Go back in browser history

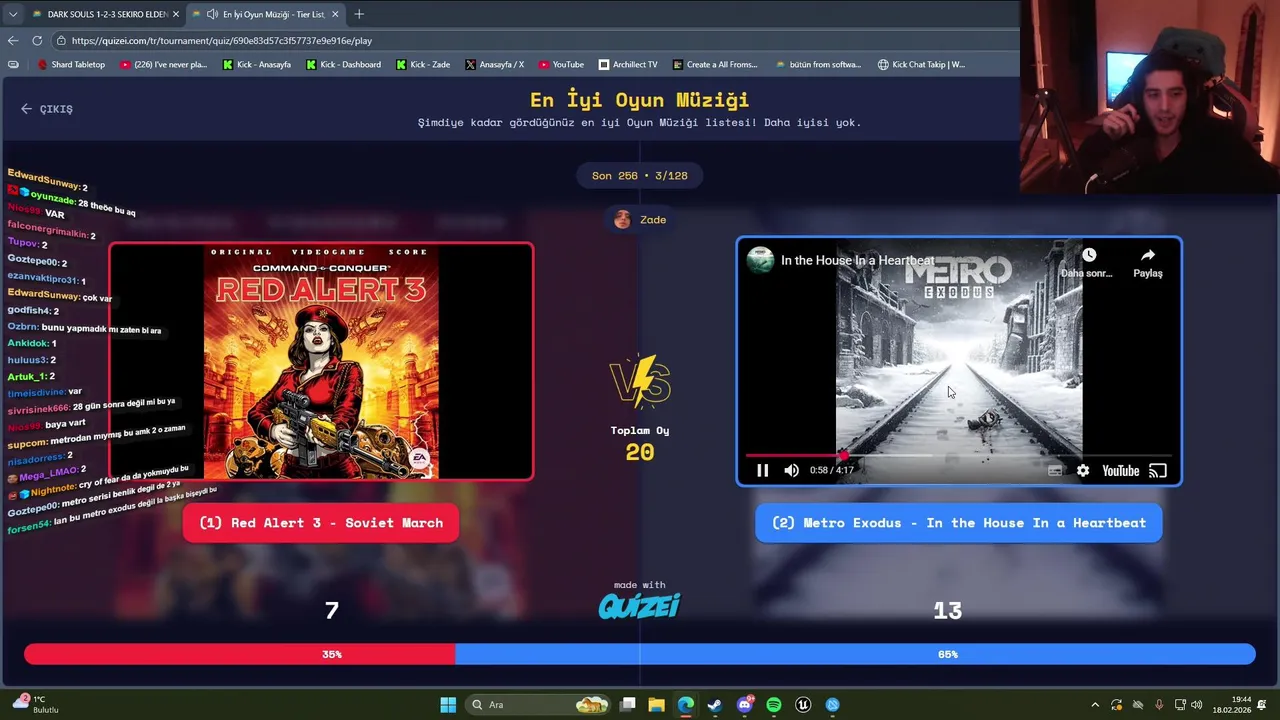(13, 41)
